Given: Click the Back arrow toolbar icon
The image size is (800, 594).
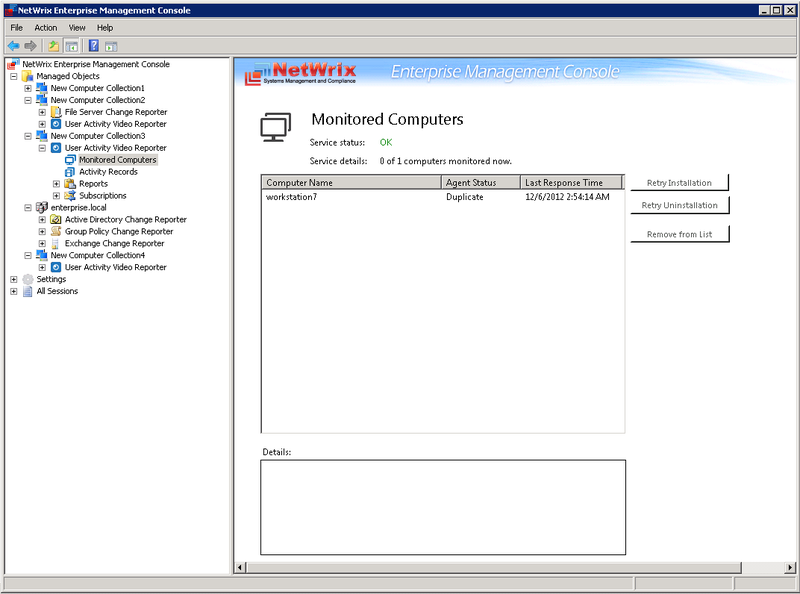Looking at the screenshot, I should [x=14, y=46].
